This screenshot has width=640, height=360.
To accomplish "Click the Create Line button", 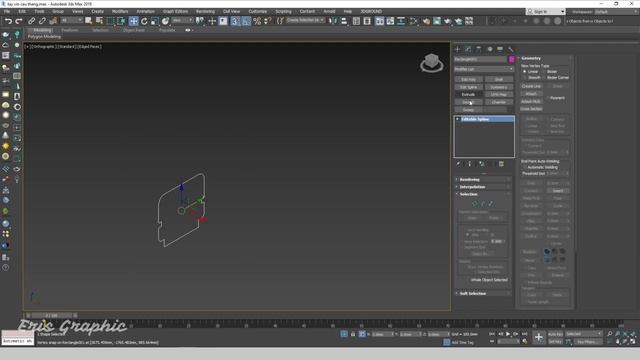I will coord(531,87).
